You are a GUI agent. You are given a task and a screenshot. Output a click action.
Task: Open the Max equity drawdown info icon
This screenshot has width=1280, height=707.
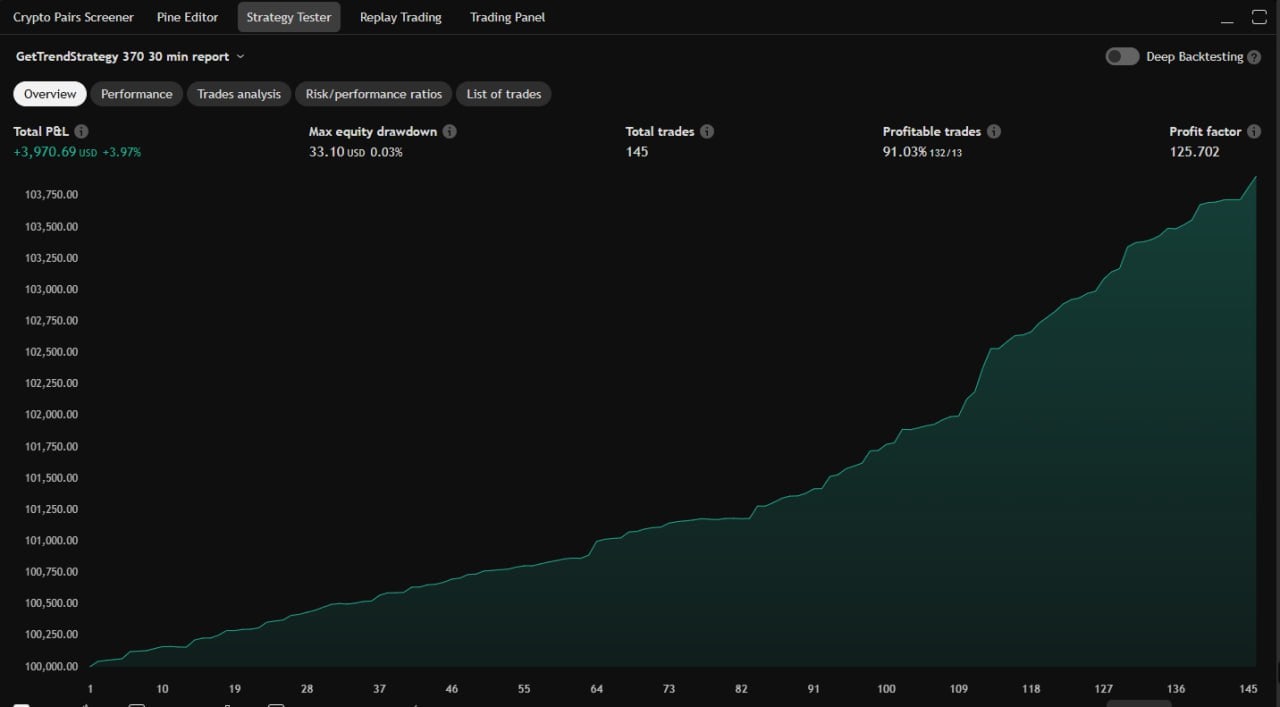pos(449,131)
